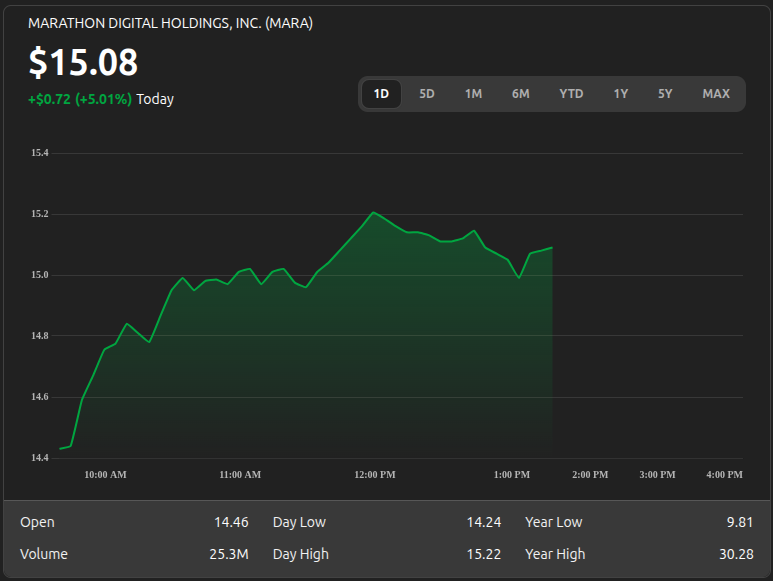773x581 pixels.
Task: Switch chart to 1M range
Action: 473,94
